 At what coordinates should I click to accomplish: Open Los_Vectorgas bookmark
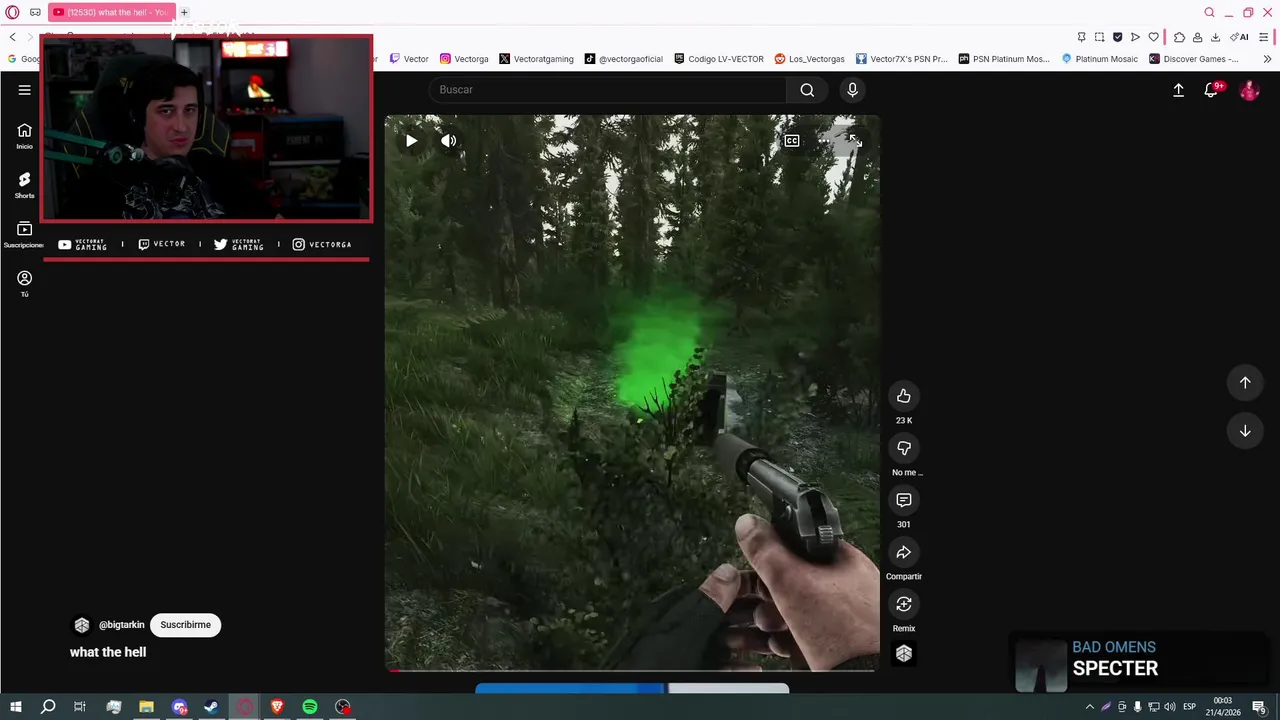809,59
